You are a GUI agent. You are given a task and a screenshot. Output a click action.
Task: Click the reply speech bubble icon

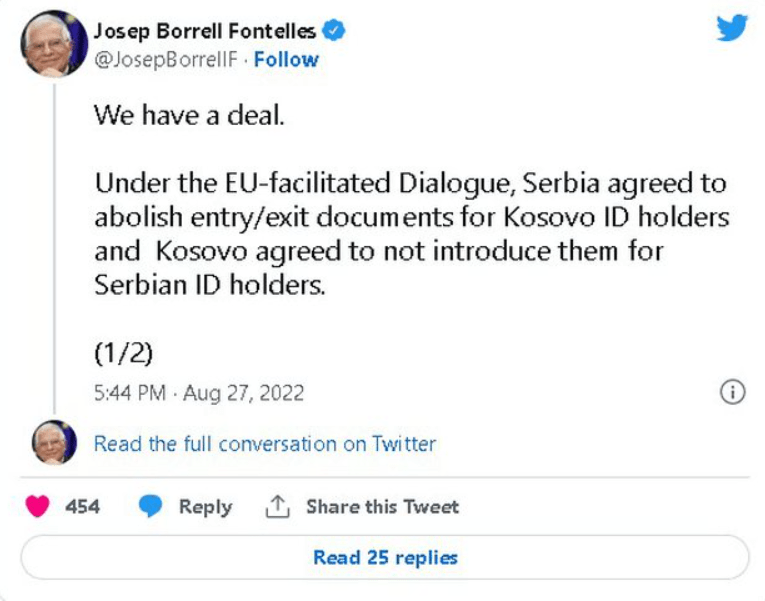coord(150,507)
